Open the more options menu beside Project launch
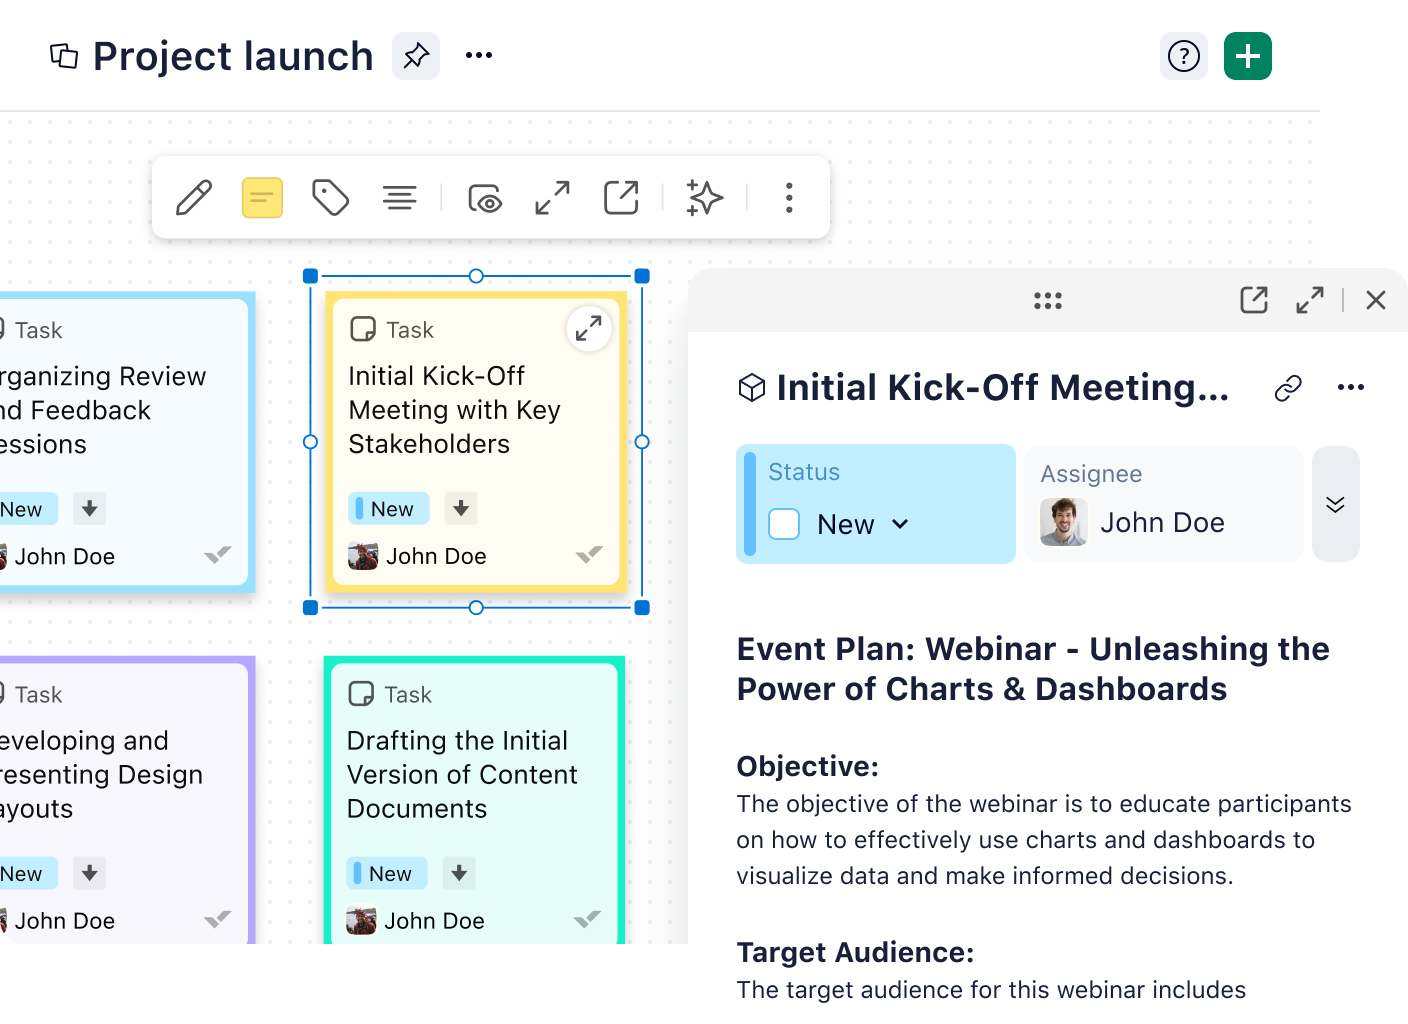 [479, 56]
